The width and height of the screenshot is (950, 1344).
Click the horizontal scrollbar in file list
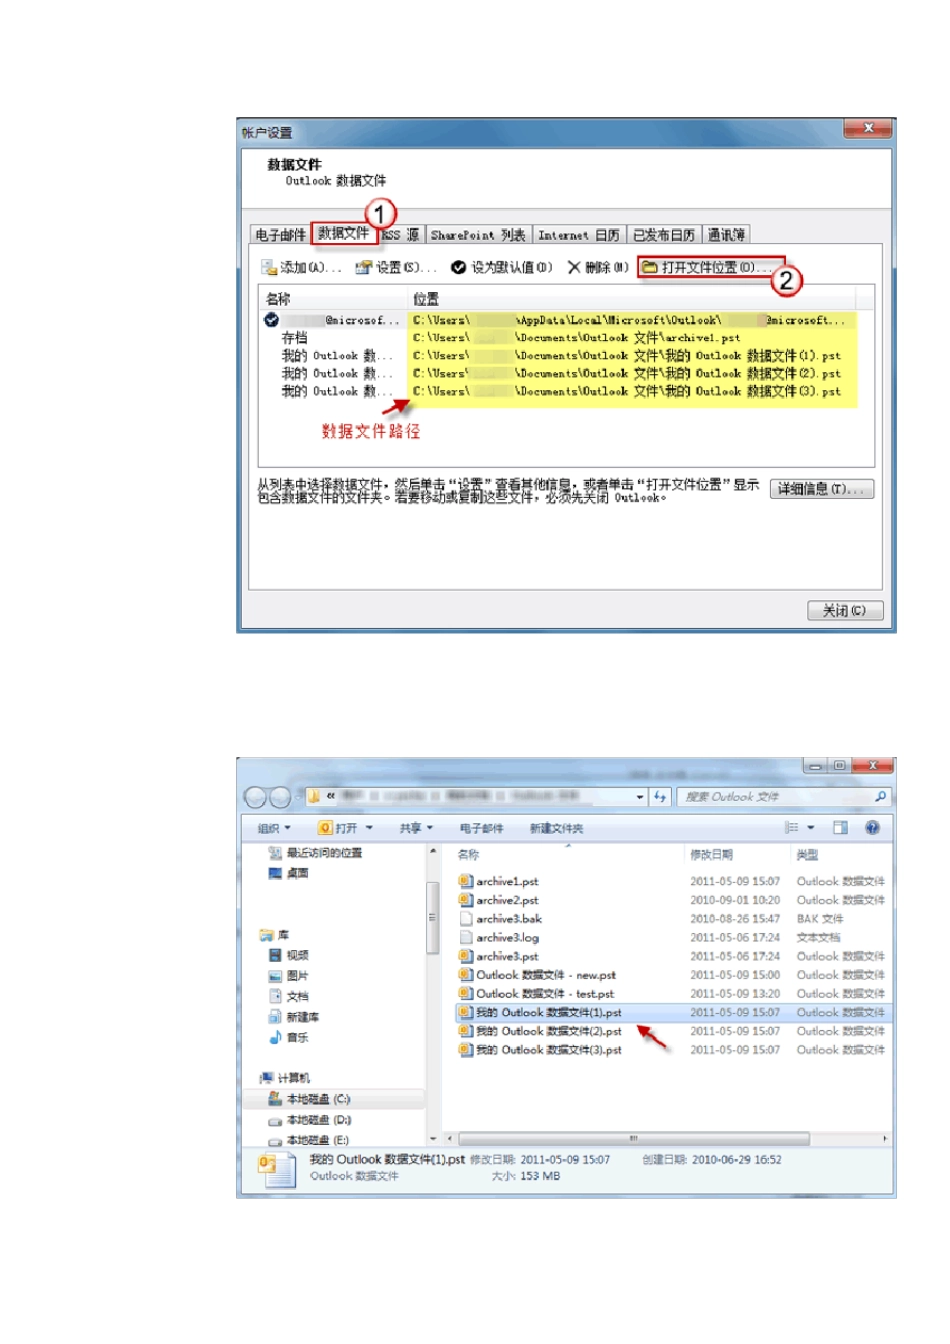point(632,1139)
